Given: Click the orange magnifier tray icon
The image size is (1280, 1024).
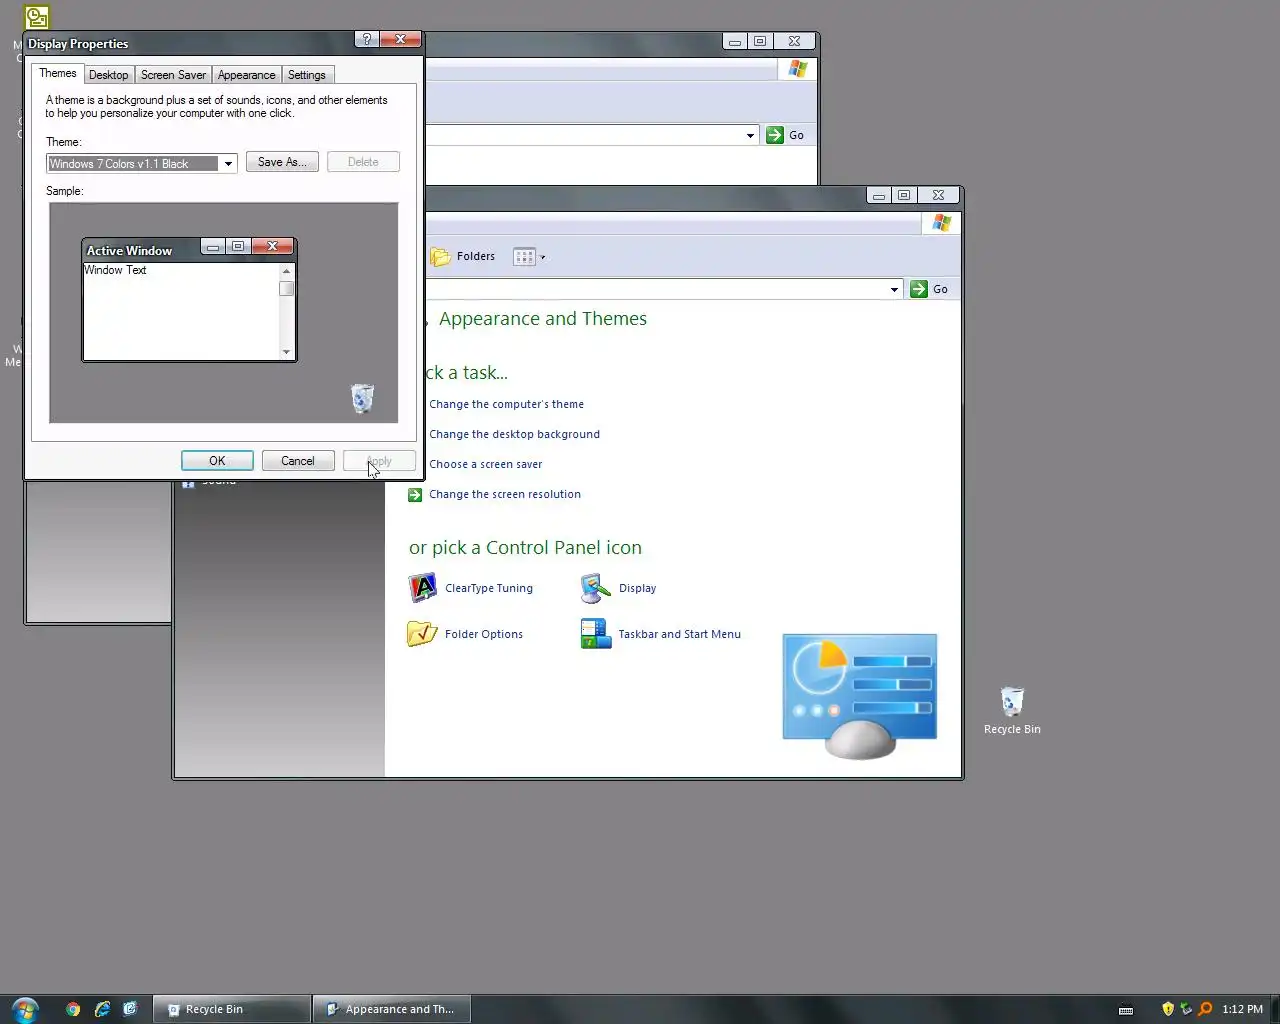Looking at the screenshot, I should pos(1205,1009).
